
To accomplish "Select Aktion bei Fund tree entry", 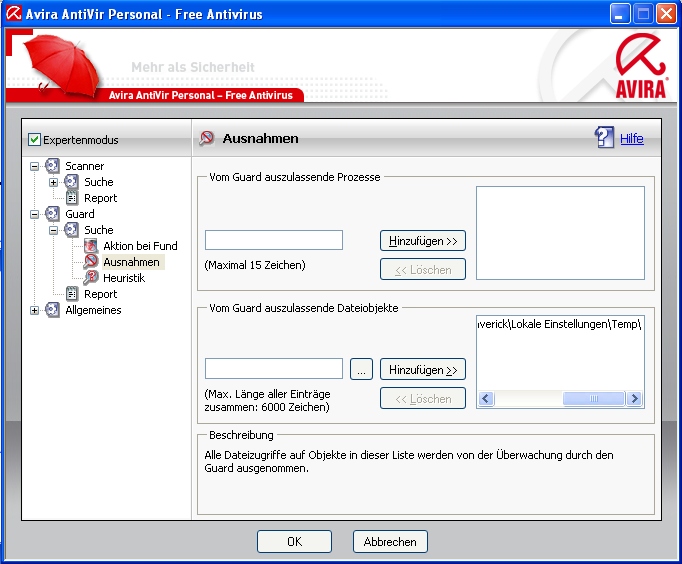I will 140,246.
